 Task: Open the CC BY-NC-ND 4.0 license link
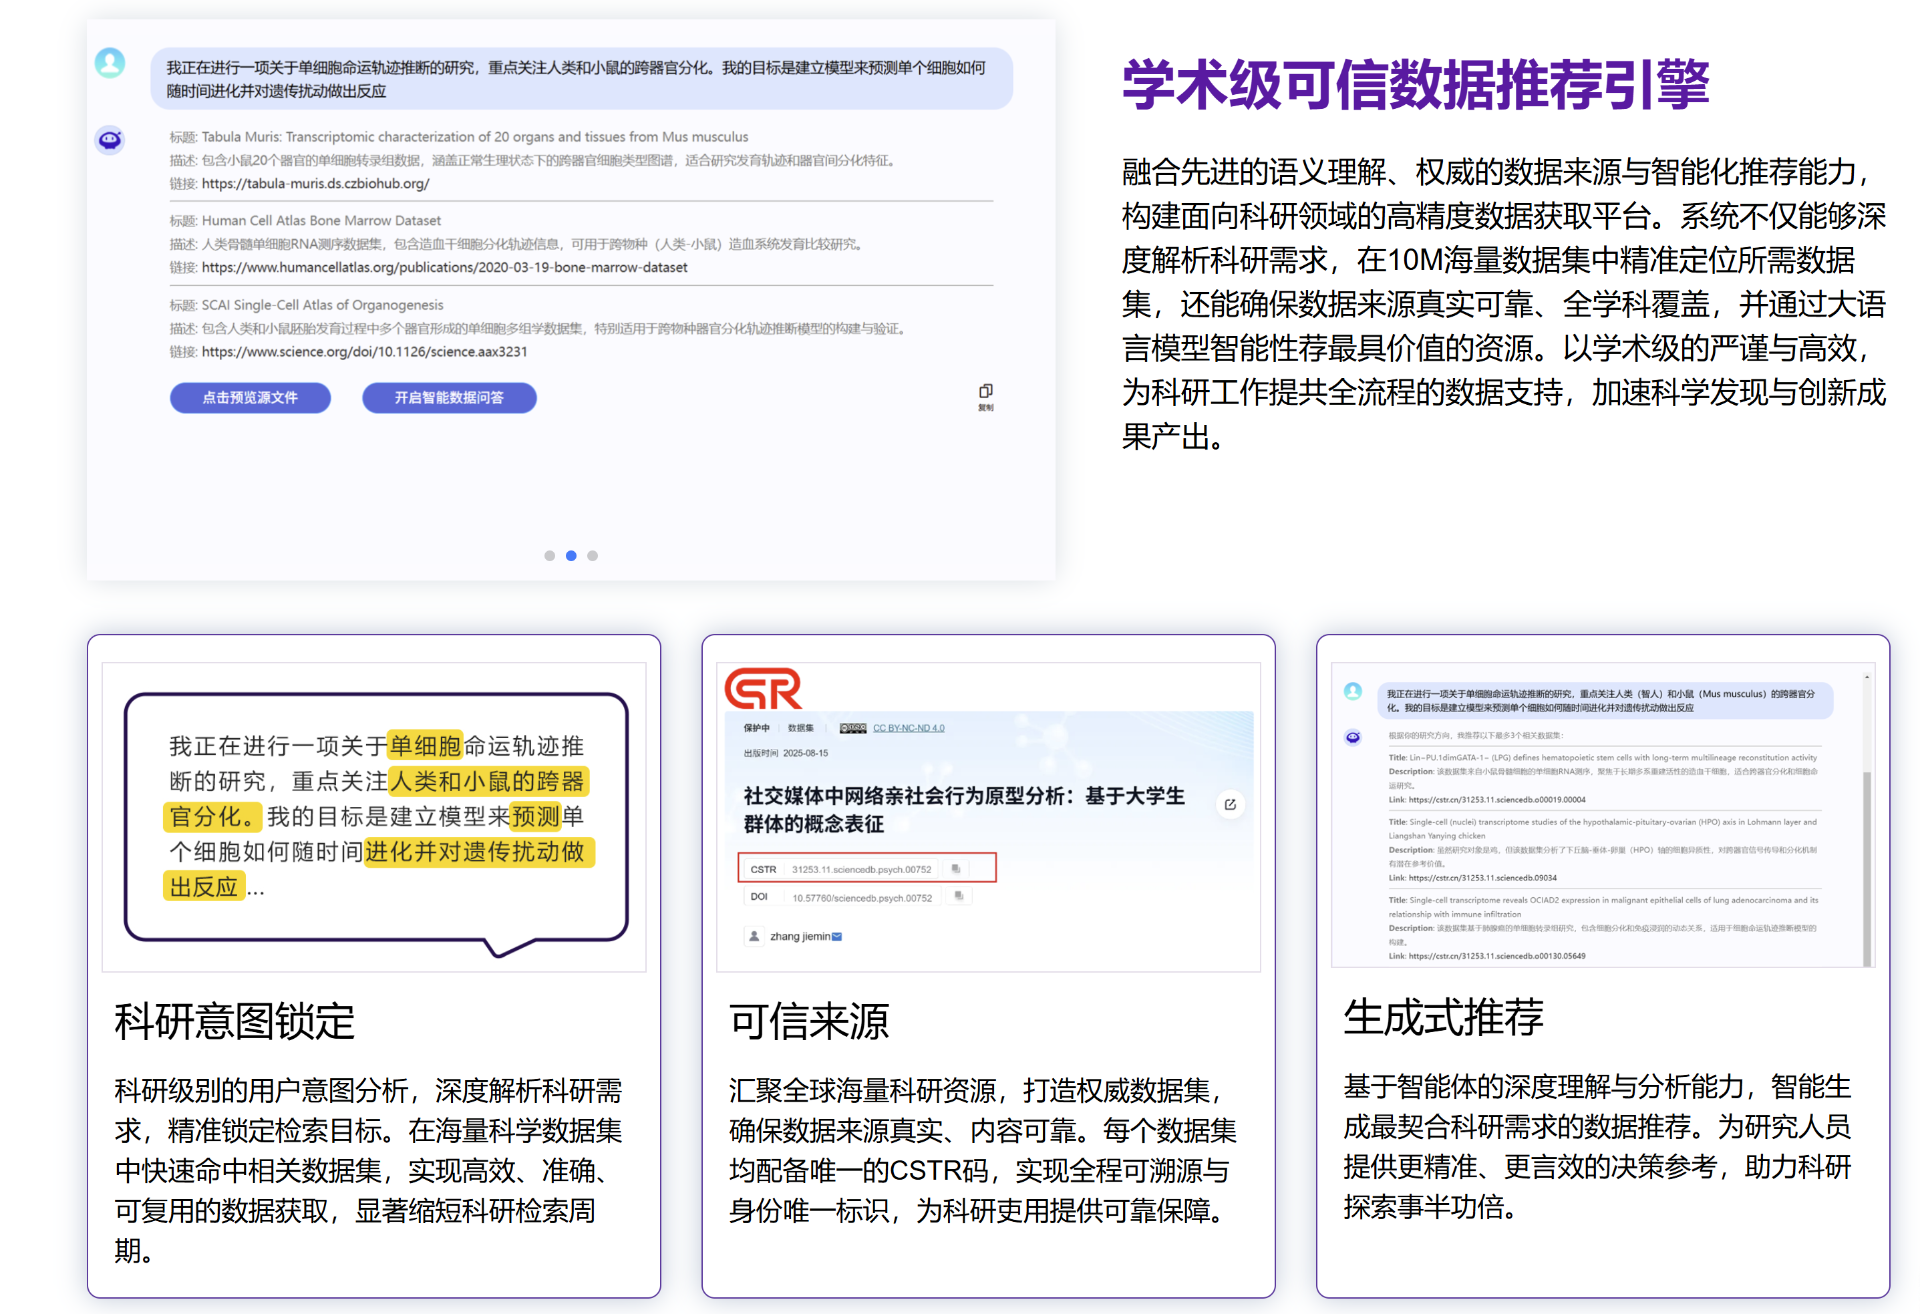[x=908, y=728]
